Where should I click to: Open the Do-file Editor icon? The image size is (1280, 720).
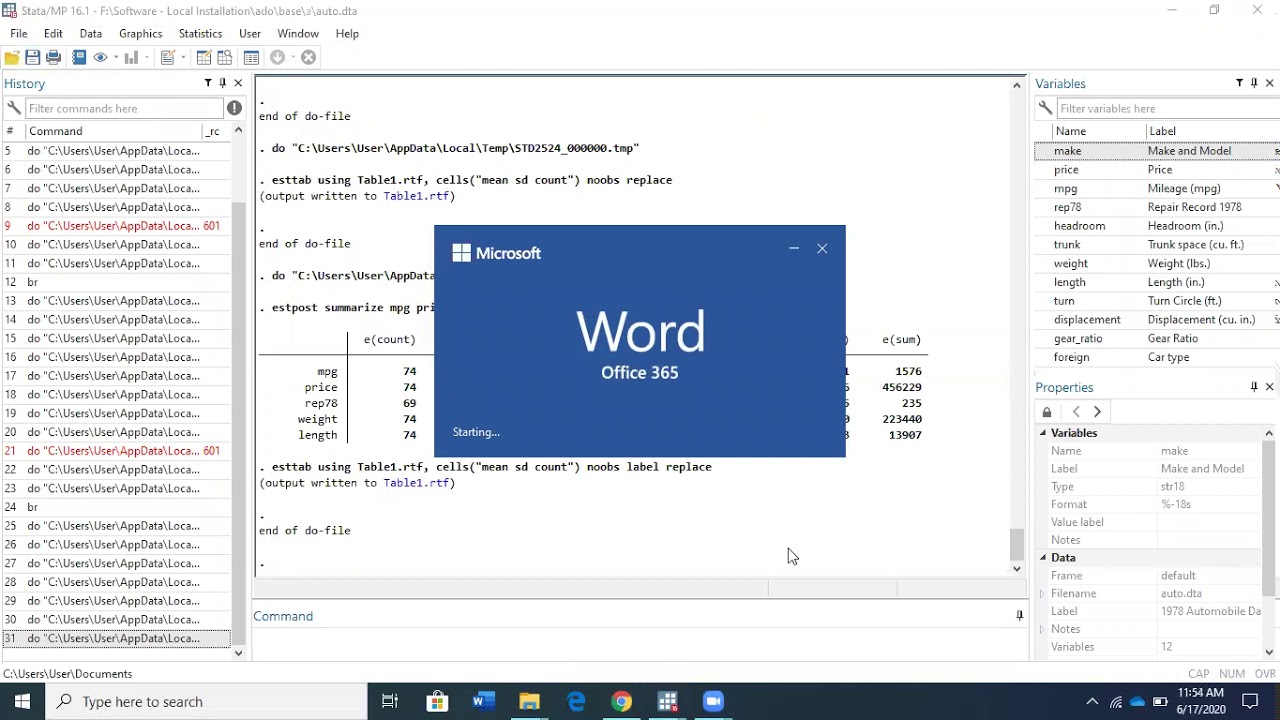[x=167, y=58]
